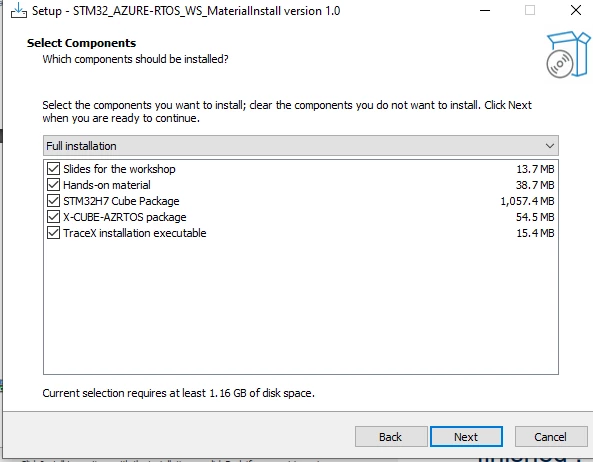The width and height of the screenshot is (593, 462).
Task: Open the Full installation type dropdown
Action: coord(301,146)
